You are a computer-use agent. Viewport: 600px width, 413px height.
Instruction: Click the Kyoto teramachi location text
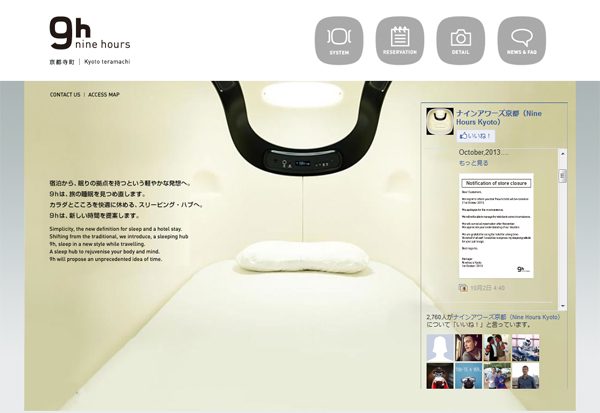[x=107, y=62]
